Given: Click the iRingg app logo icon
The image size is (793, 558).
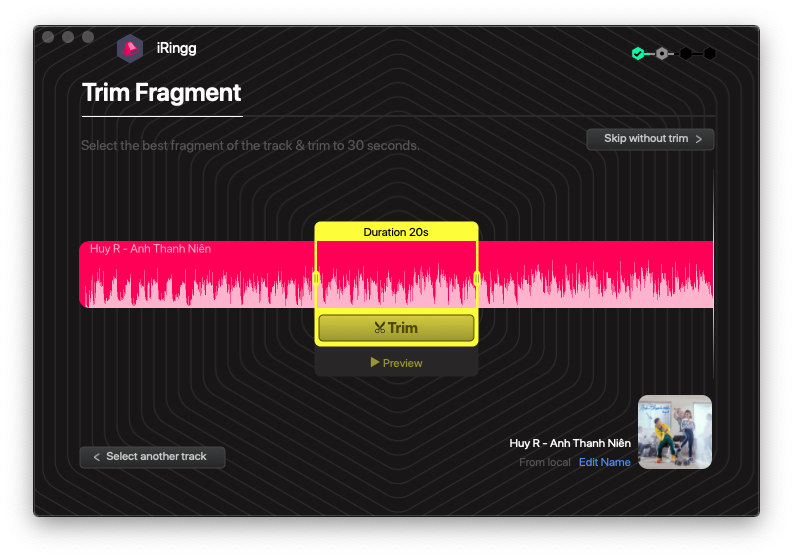Looking at the screenshot, I should click(x=130, y=47).
